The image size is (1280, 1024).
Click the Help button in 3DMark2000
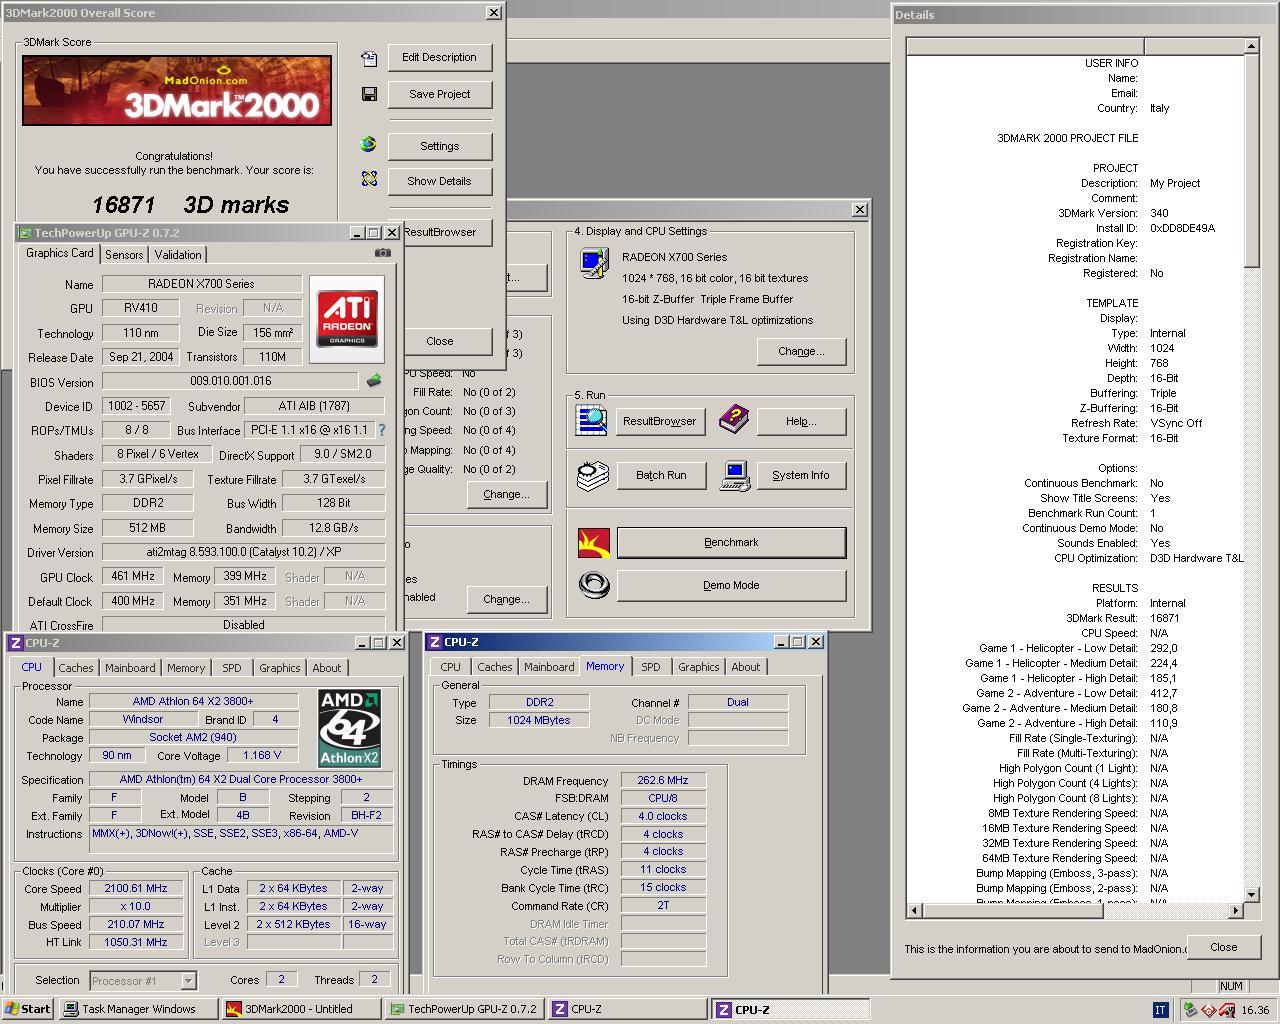(x=801, y=421)
